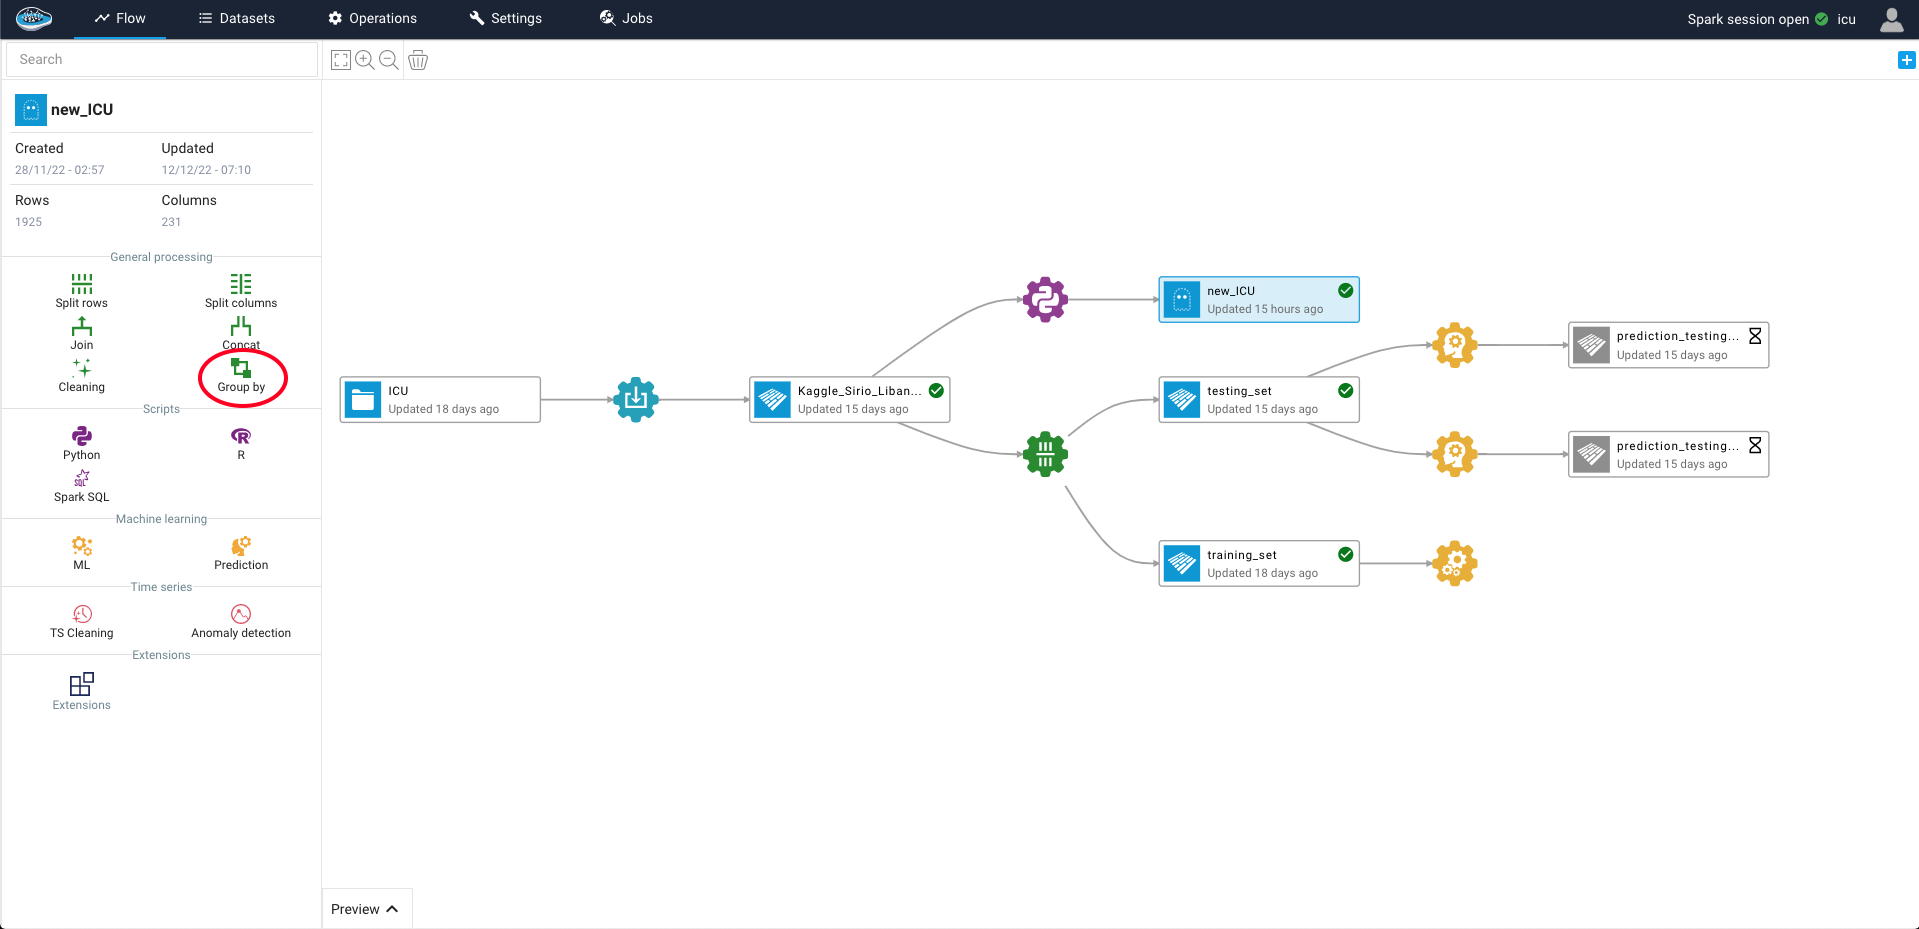
Task: Open the Jobs tab
Action: click(x=626, y=19)
